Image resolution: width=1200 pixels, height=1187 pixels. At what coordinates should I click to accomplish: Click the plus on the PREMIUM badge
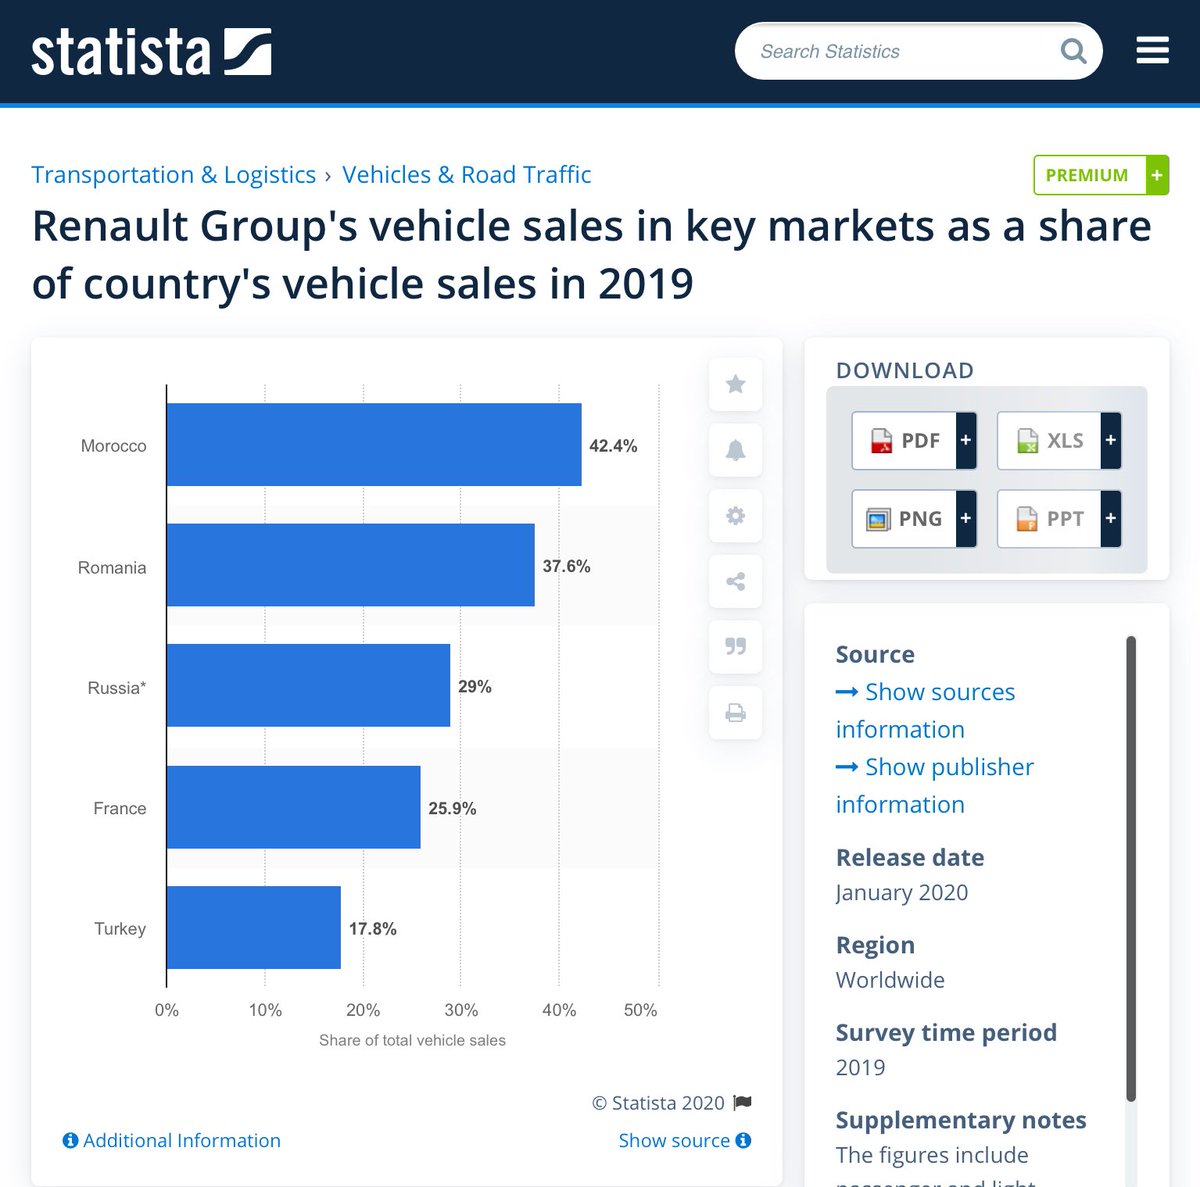coord(1157,175)
